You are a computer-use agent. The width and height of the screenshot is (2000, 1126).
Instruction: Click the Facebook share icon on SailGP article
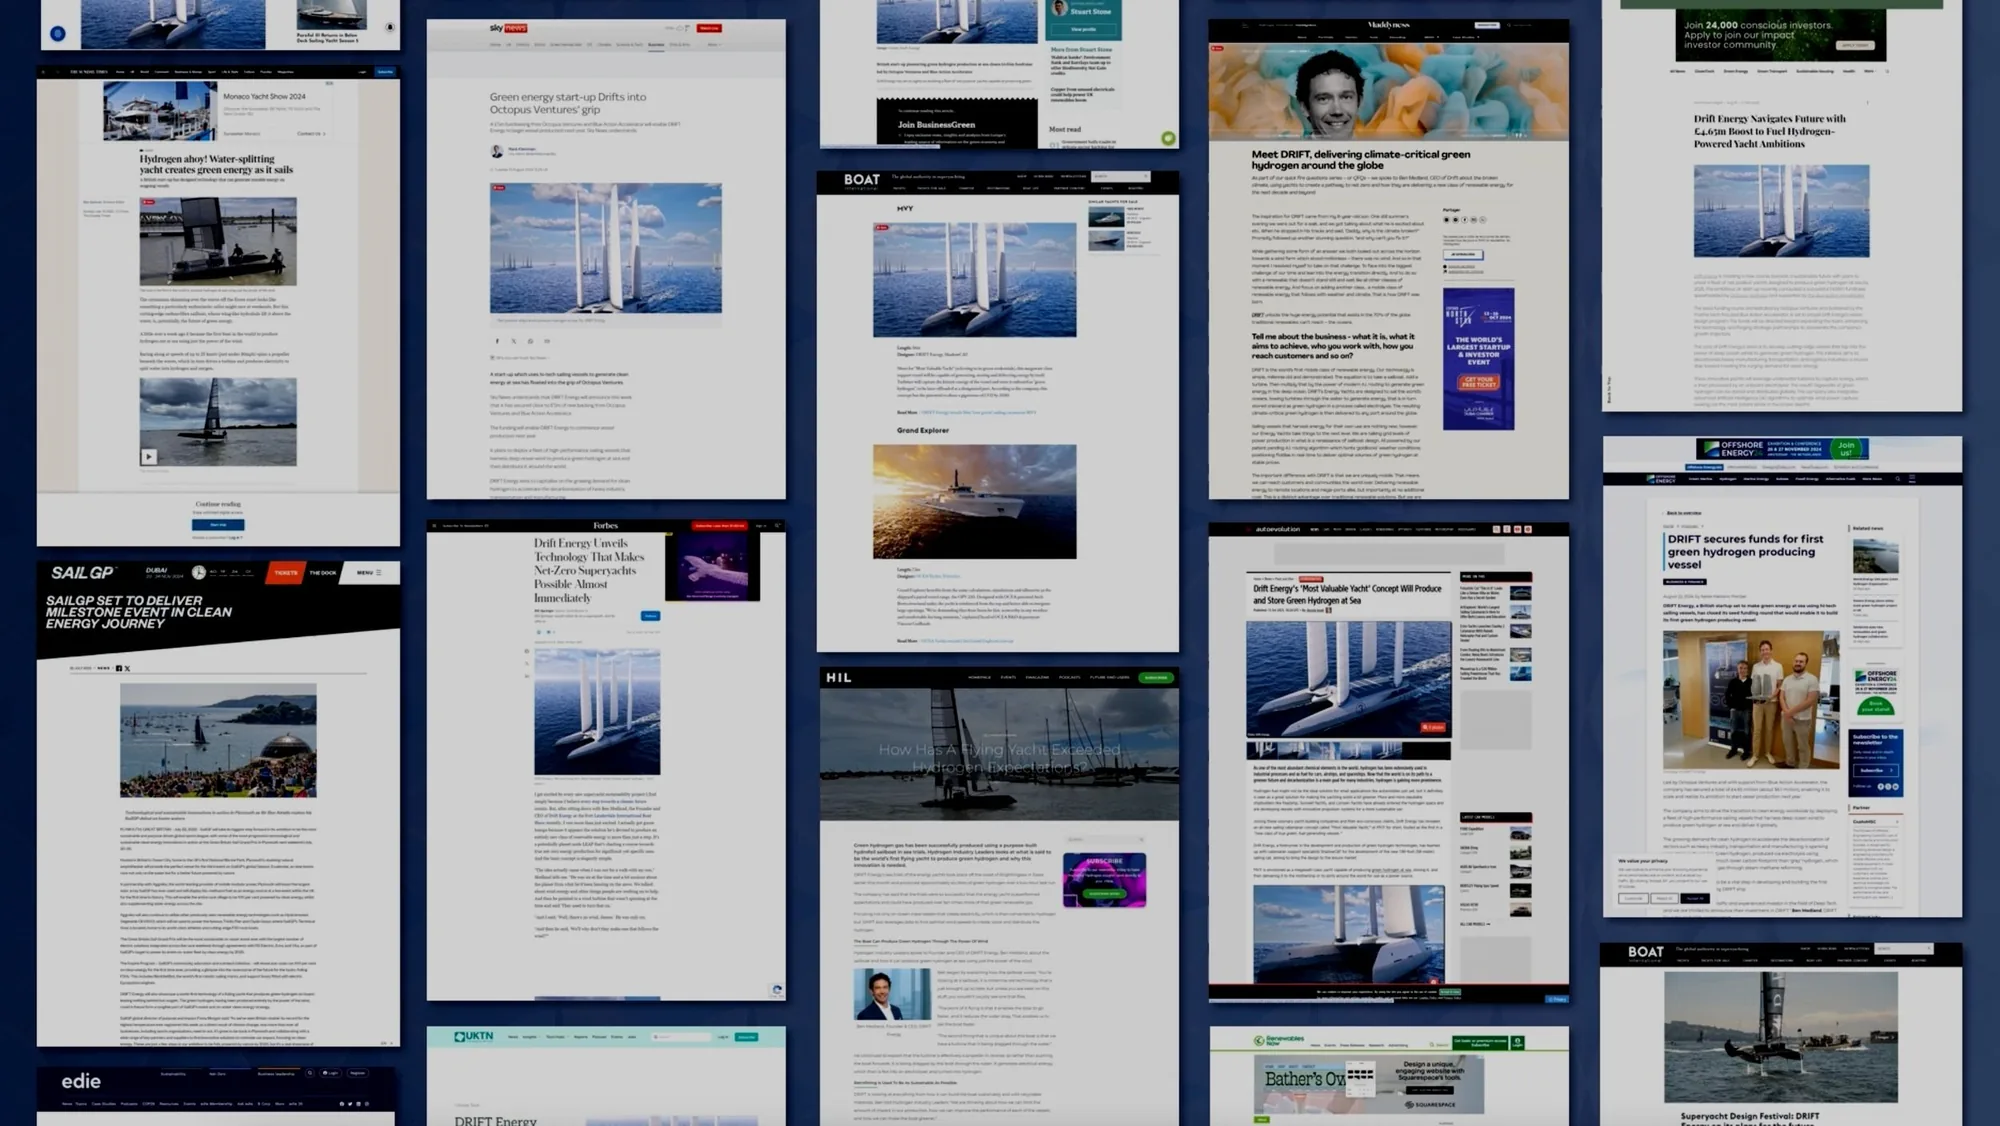click(119, 668)
